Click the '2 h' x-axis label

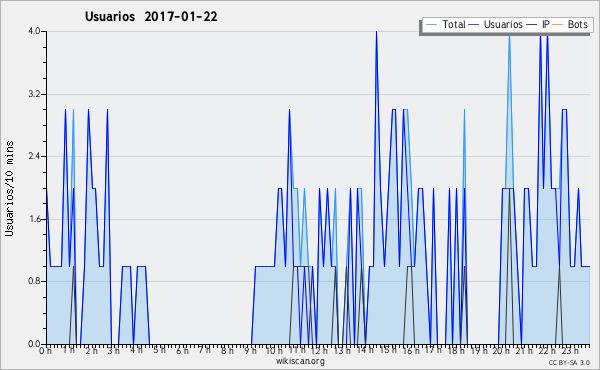tap(91, 351)
